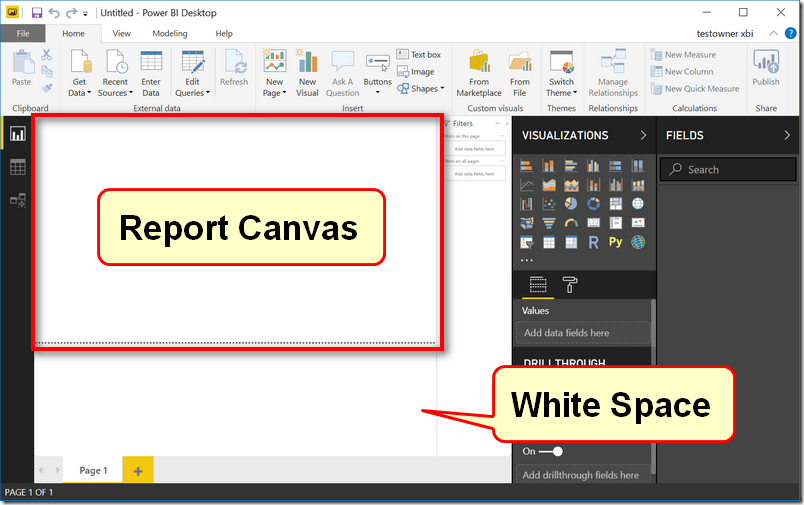Create a New Measure
804x505 pixels.
tap(684, 54)
